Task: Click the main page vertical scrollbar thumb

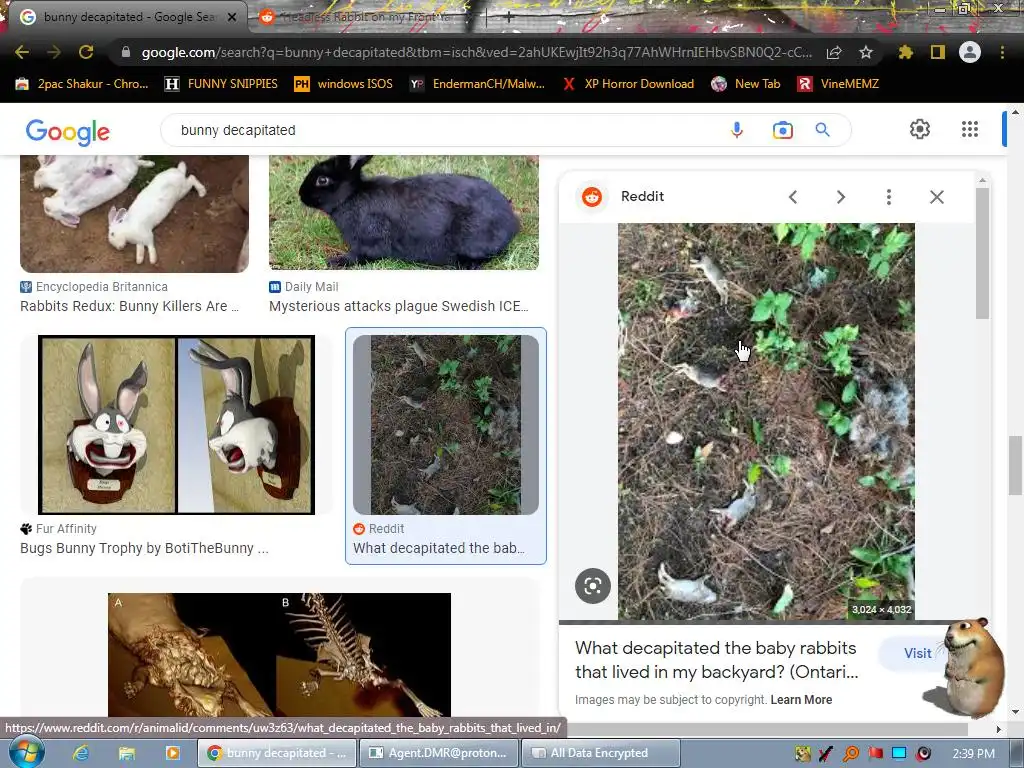Action: click(x=1015, y=465)
